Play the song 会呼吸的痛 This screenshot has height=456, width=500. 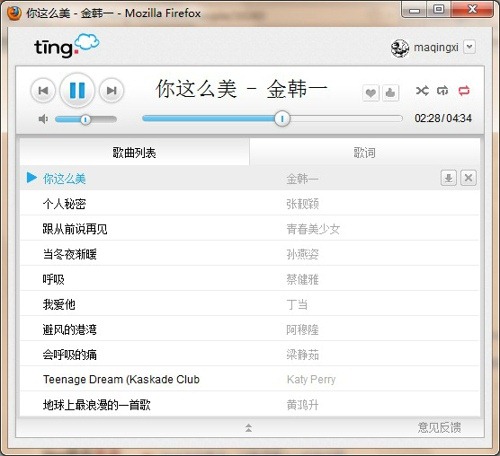(70, 355)
